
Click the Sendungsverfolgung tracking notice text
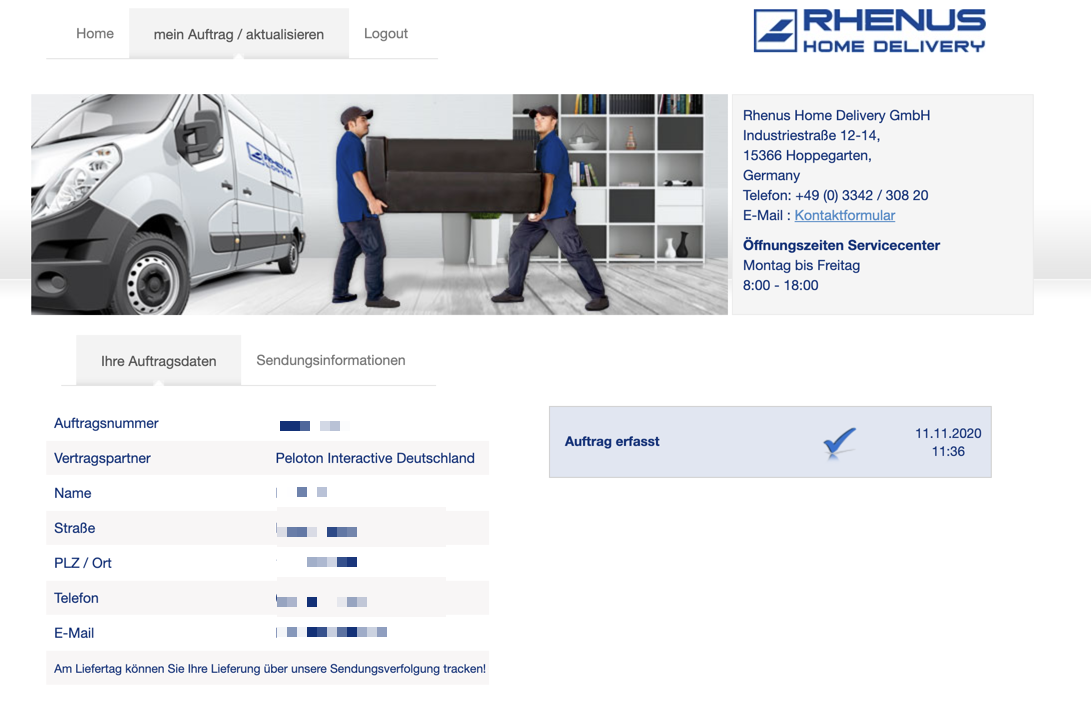click(270, 668)
